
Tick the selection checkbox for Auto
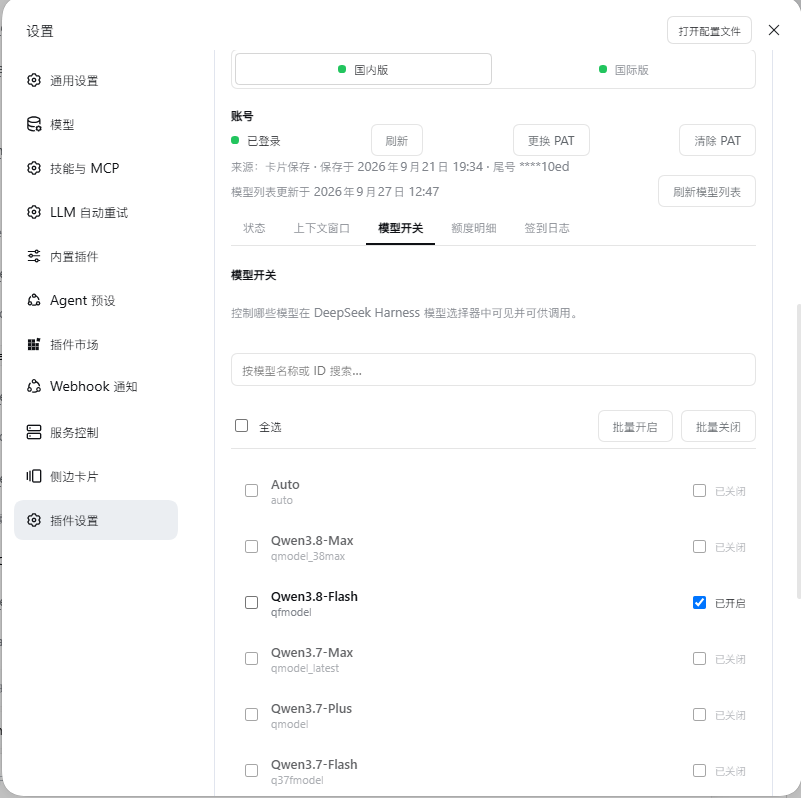(251, 490)
